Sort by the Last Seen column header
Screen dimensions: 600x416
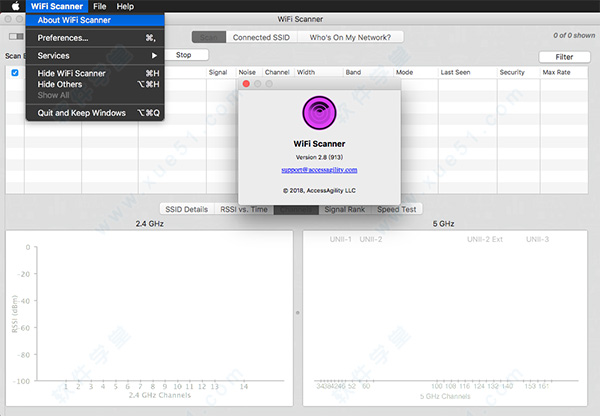click(x=455, y=72)
